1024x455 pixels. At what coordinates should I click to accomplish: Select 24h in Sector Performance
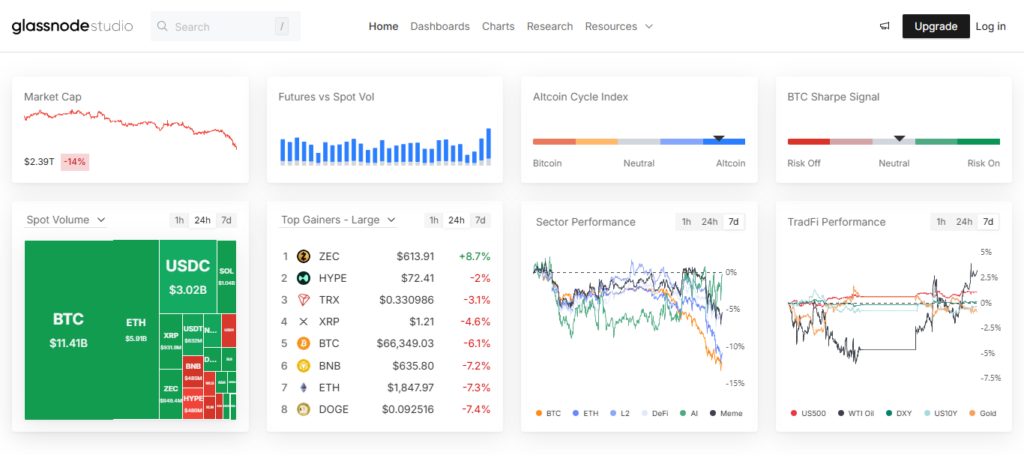click(x=709, y=222)
